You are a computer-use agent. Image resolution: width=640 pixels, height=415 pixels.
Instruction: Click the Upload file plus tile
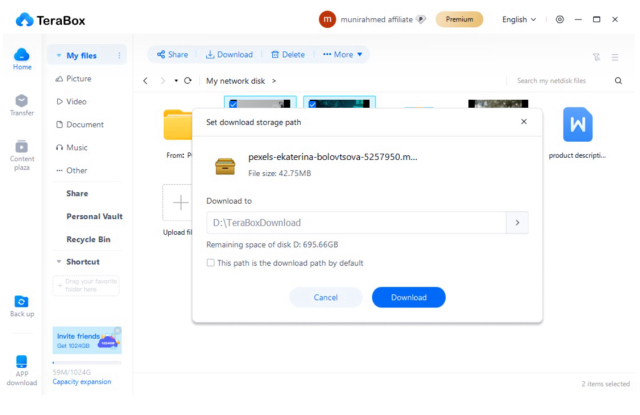tap(177, 203)
